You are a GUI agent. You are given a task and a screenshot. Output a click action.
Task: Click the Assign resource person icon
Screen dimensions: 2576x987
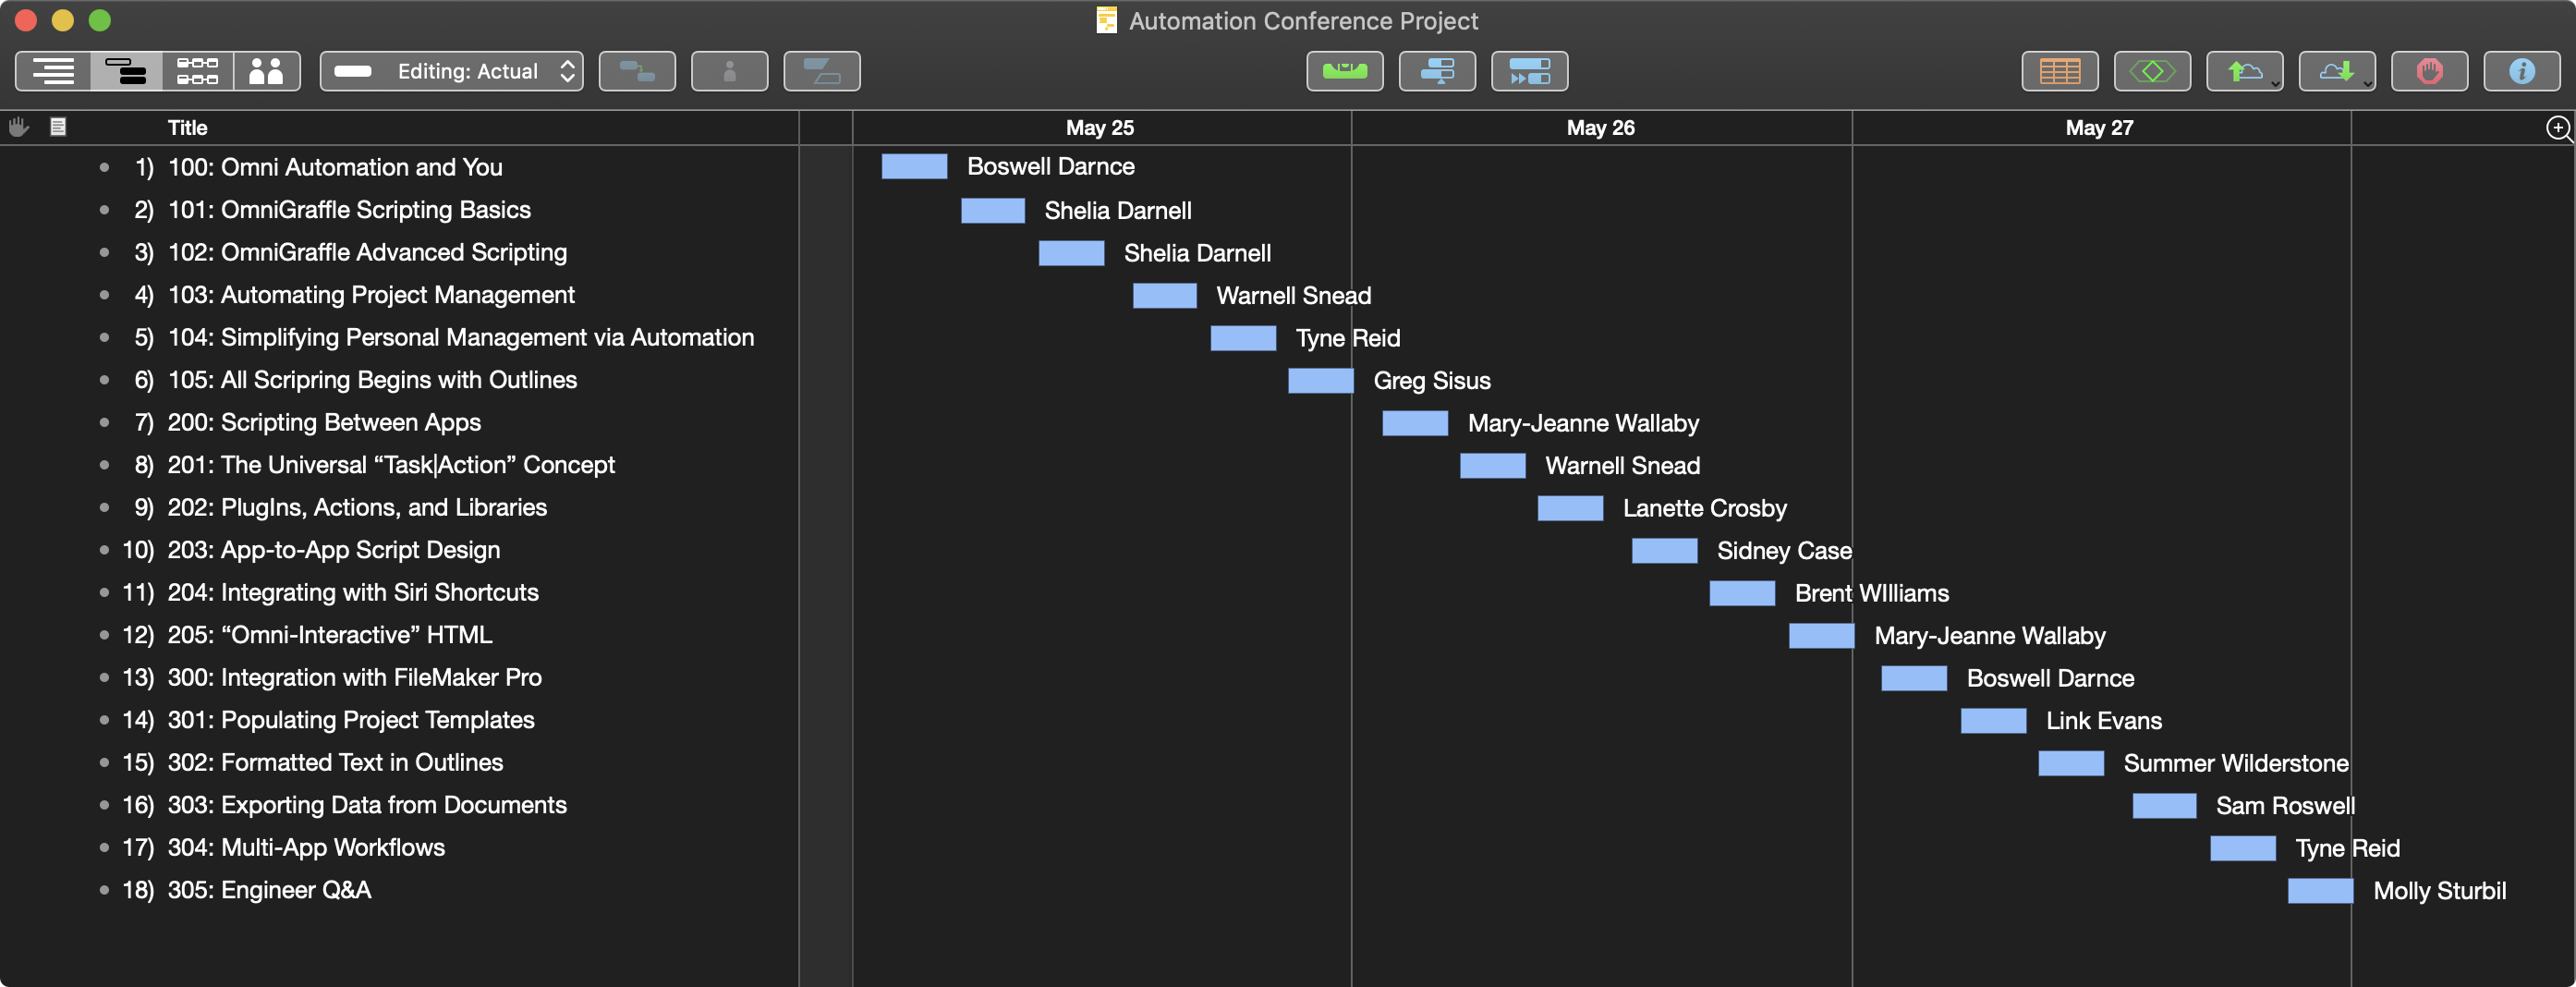(x=729, y=71)
